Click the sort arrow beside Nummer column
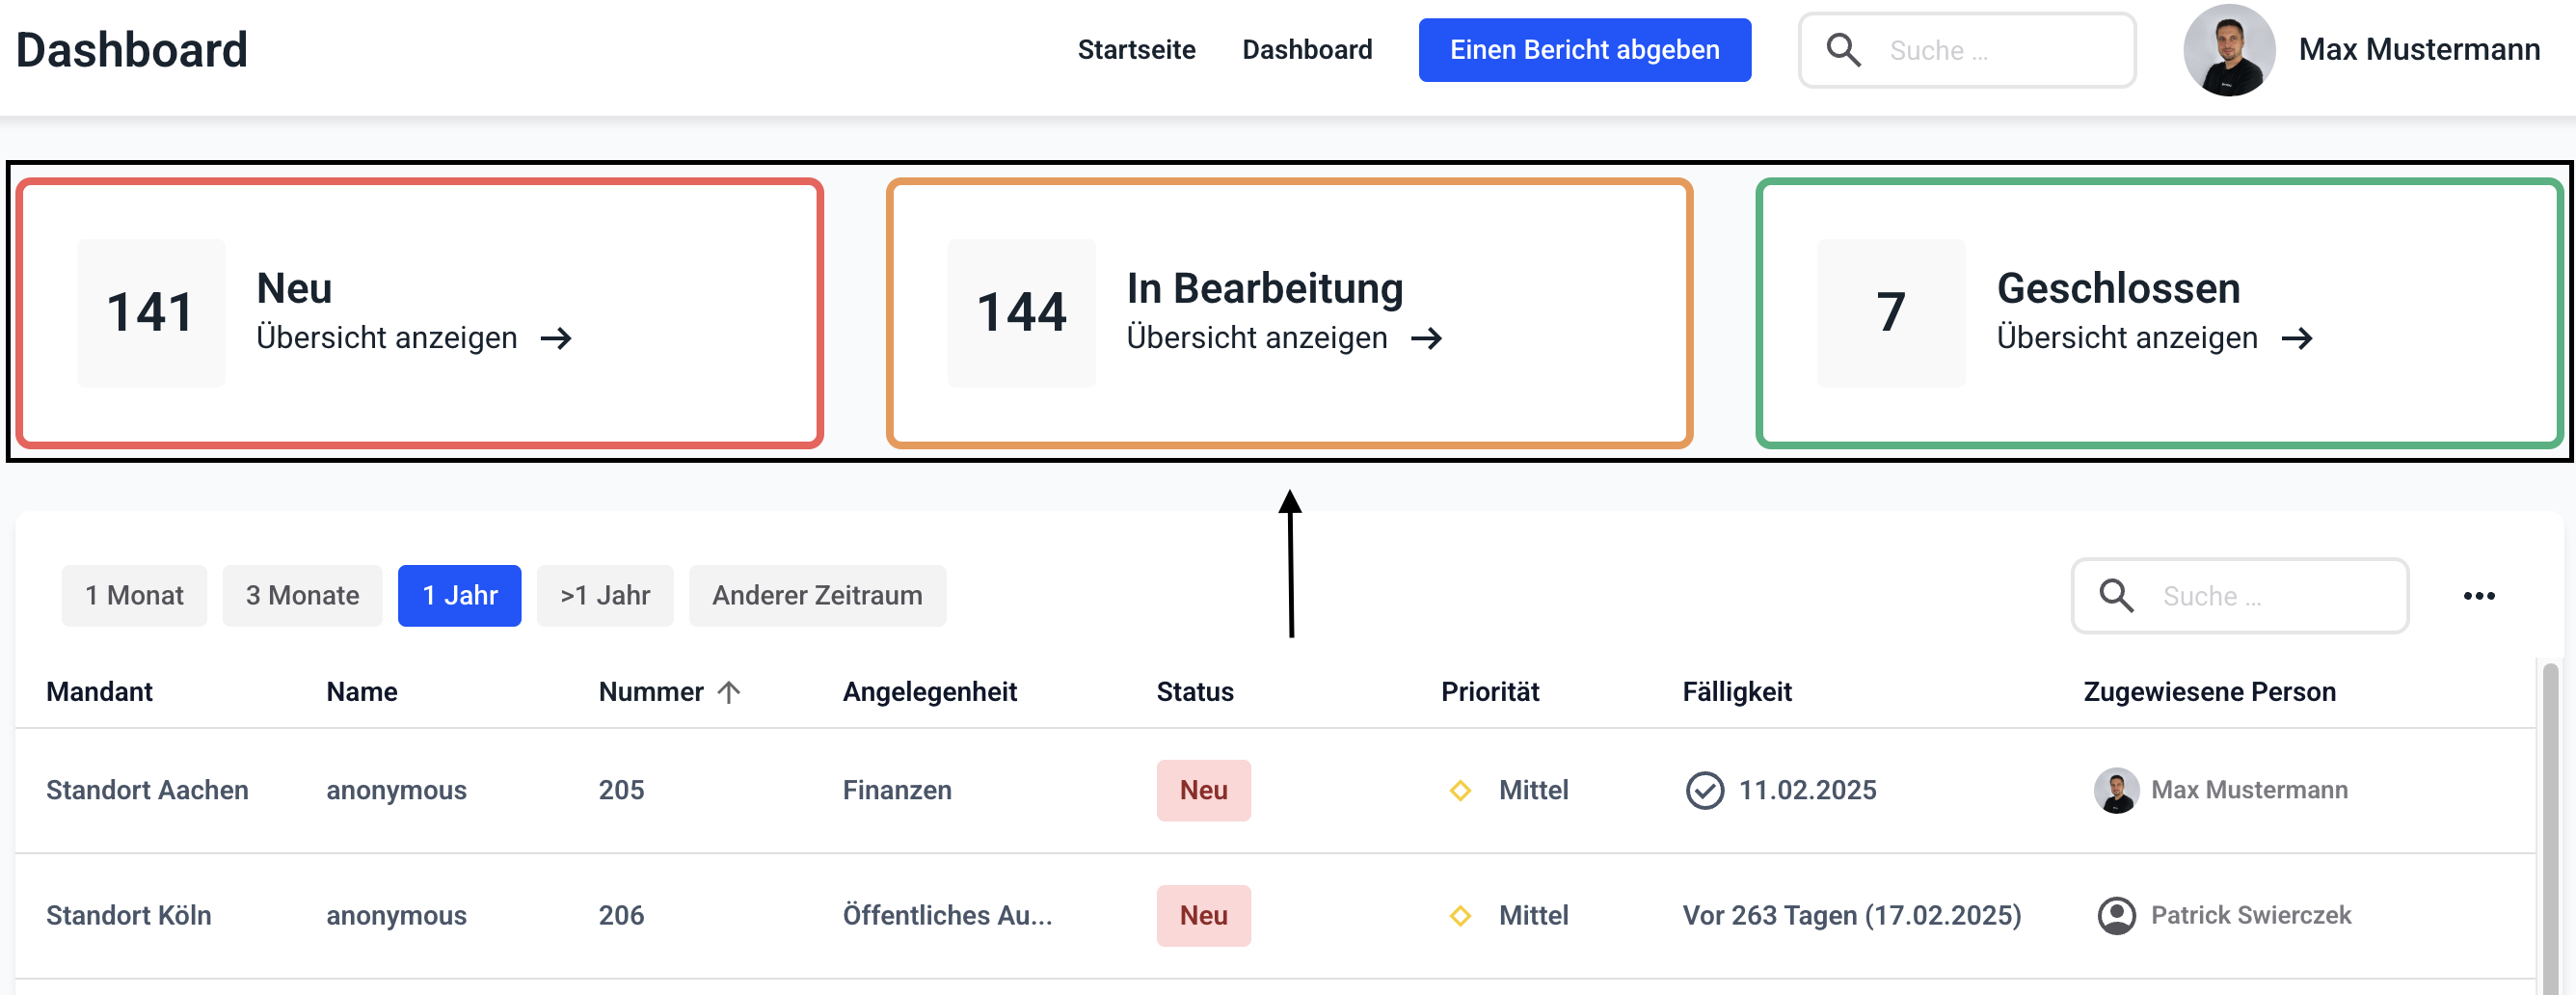The width and height of the screenshot is (2576, 995). coord(729,692)
